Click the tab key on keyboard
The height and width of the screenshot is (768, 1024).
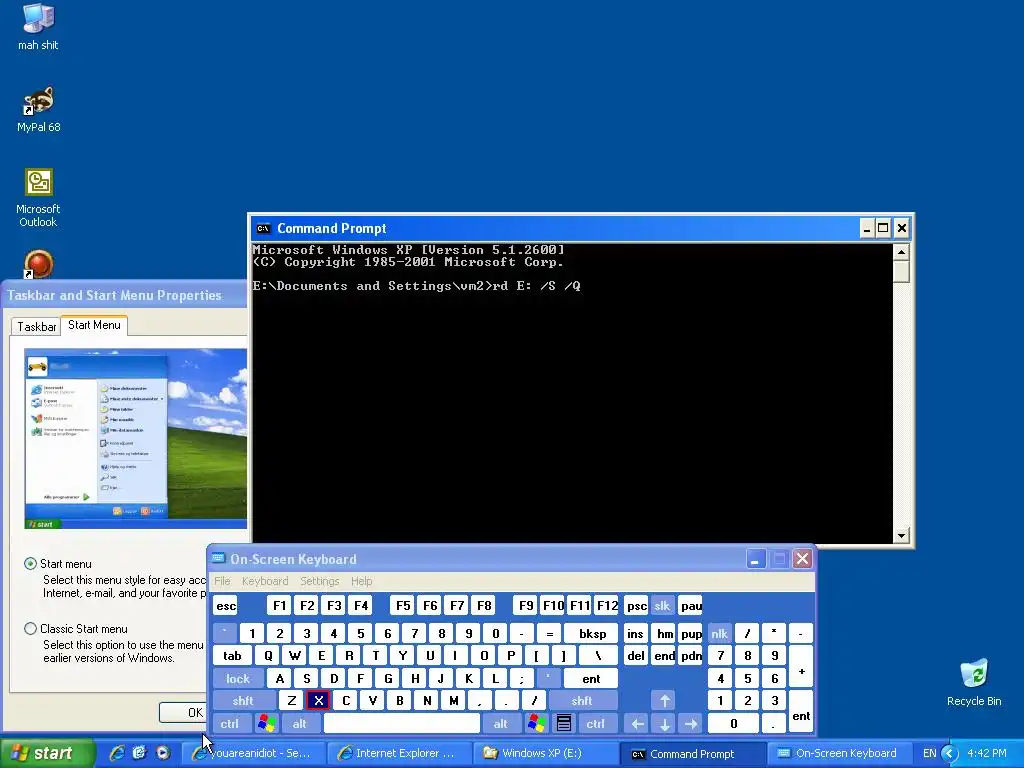click(232, 656)
